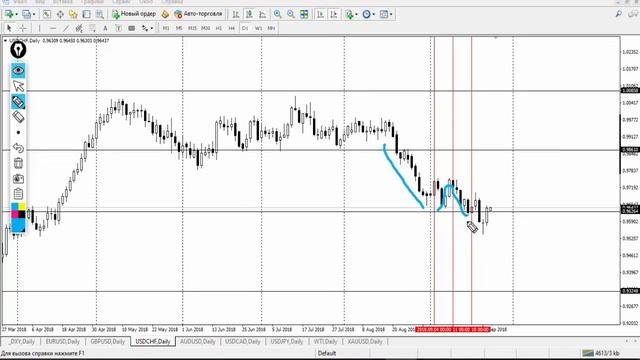Toggle chart shift
This screenshot has width=640, height=360.
334,14
